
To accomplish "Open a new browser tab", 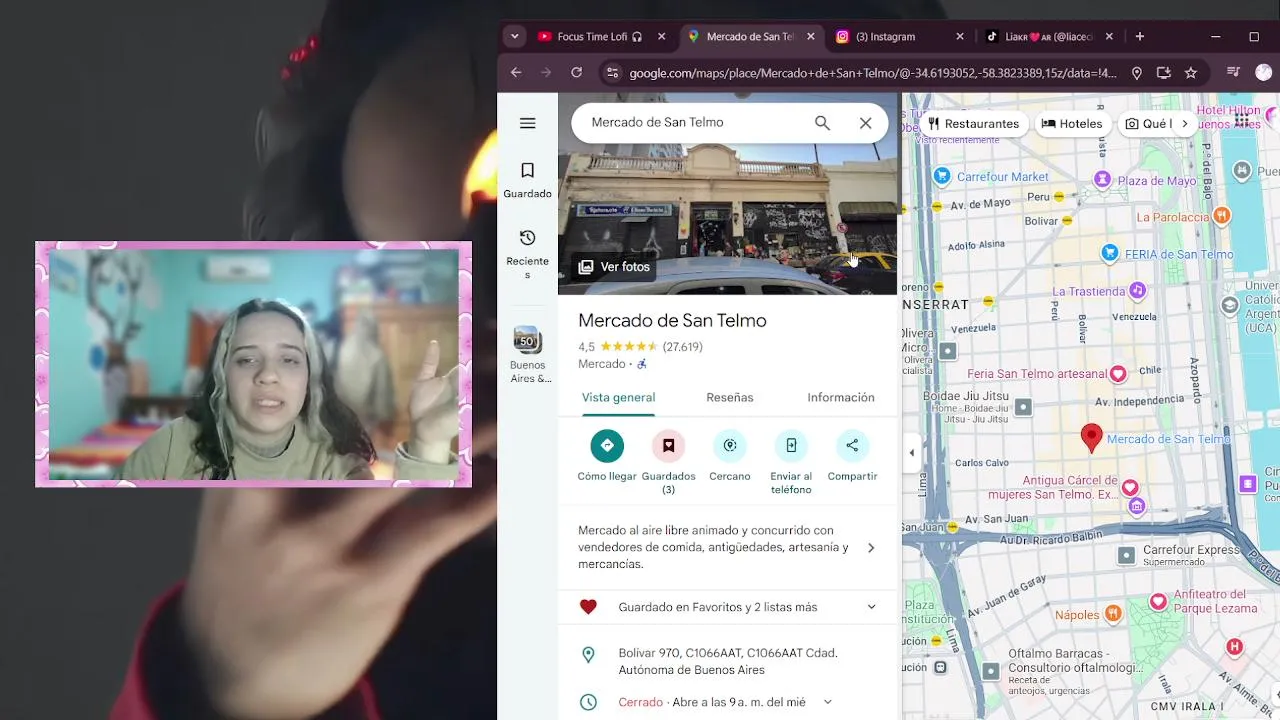I will click(x=1140, y=37).
